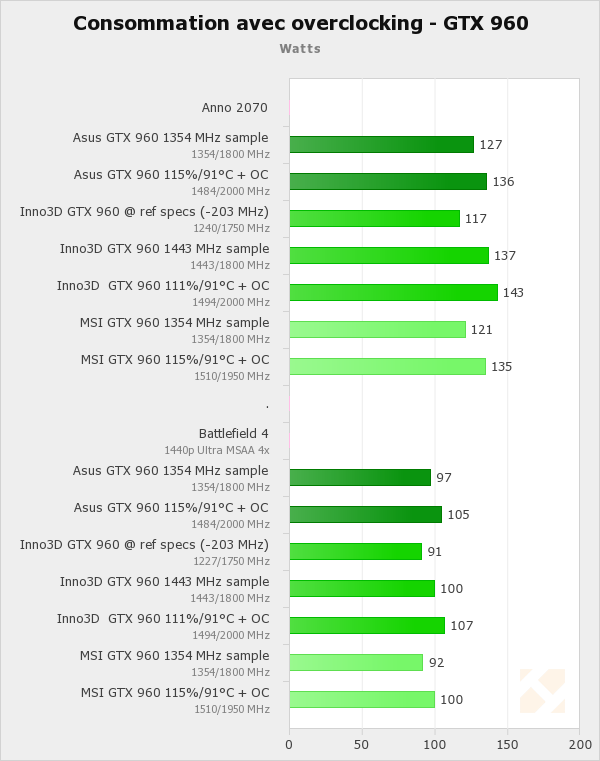Select the Battlefield 4 Asus bar valued 97

point(360,477)
